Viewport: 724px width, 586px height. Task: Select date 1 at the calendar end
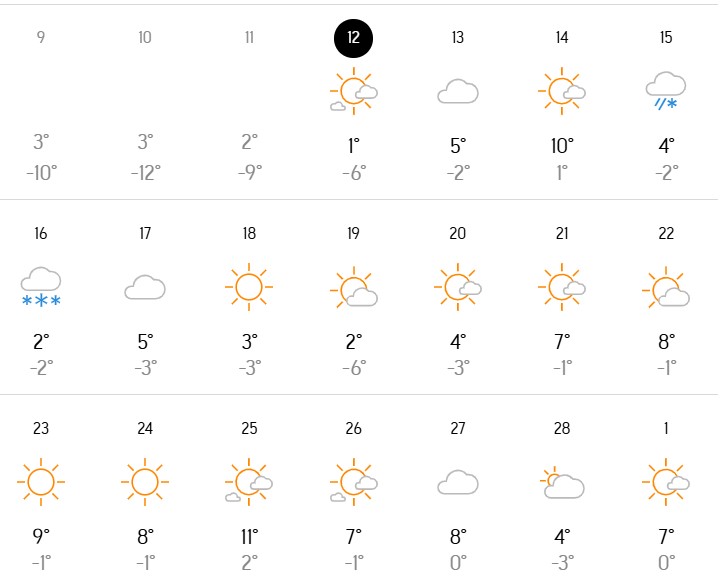click(x=666, y=429)
